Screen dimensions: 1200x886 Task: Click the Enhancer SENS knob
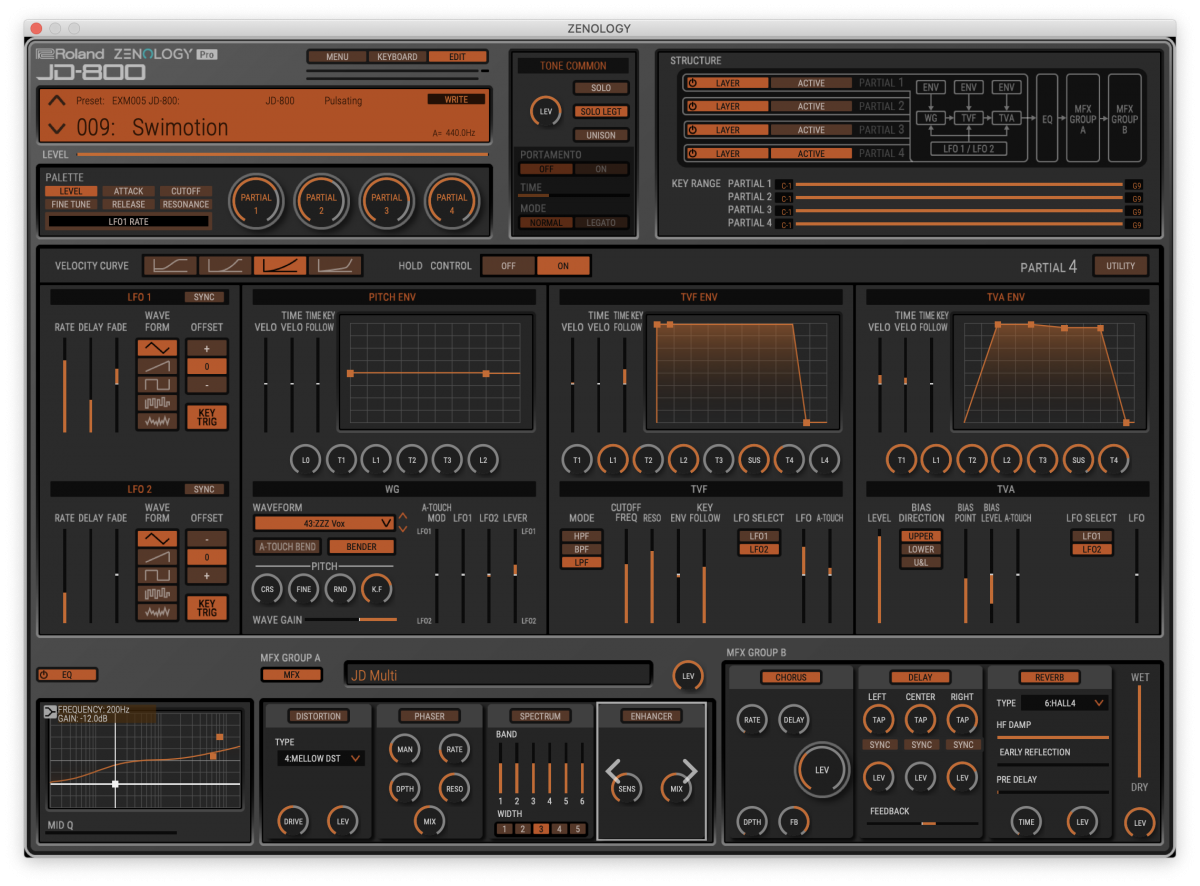coord(626,789)
